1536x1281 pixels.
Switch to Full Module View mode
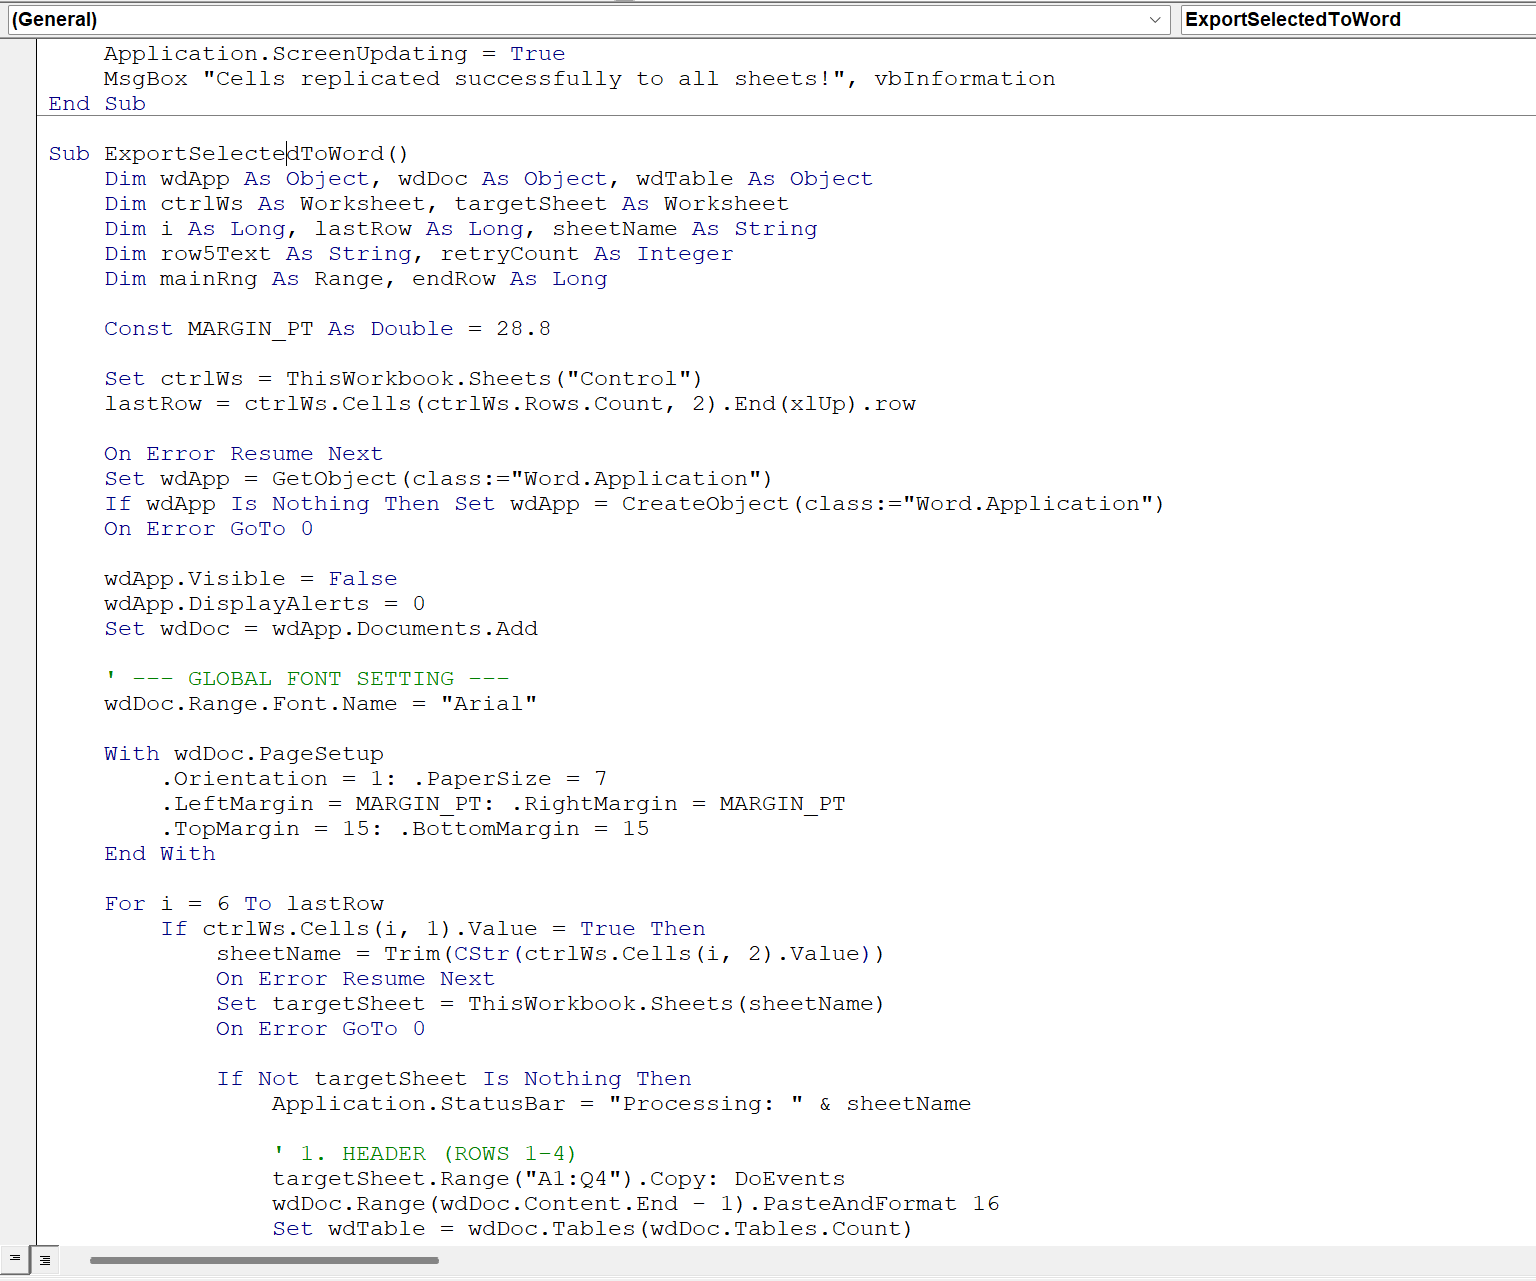coord(44,1259)
